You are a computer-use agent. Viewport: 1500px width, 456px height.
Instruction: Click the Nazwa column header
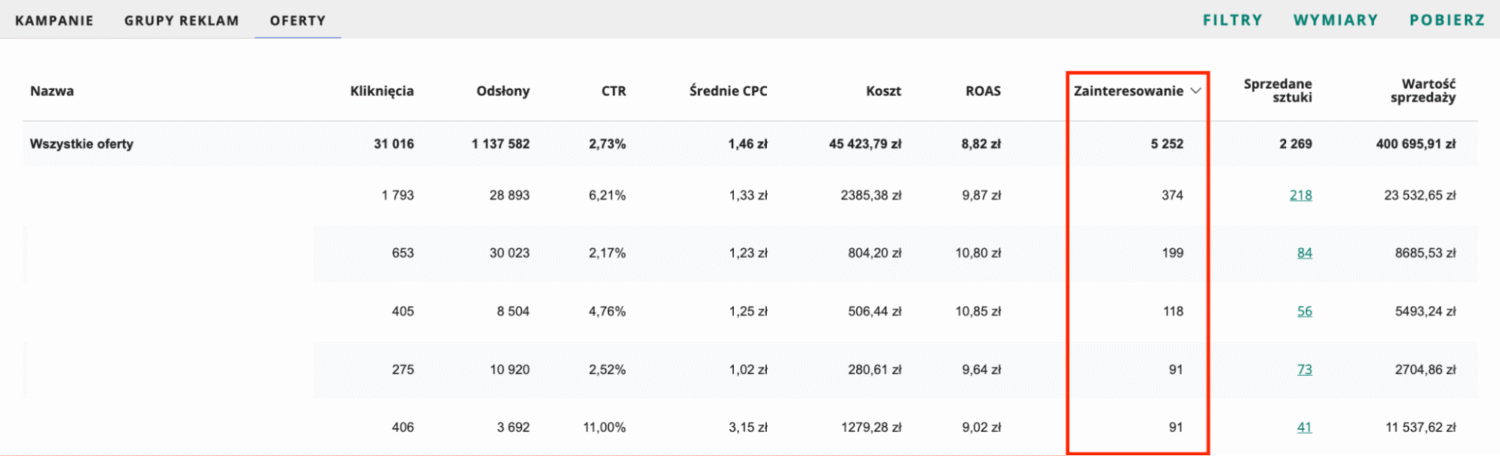point(52,91)
